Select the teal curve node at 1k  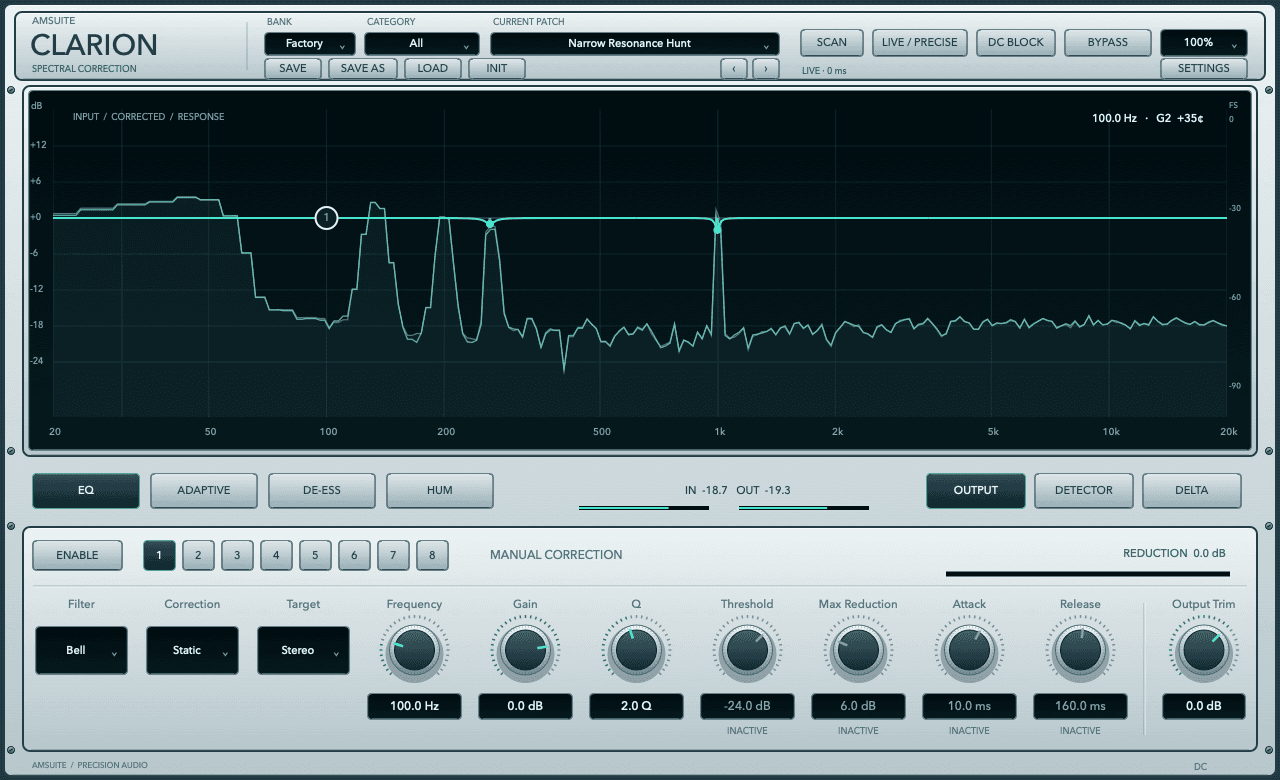tap(717, 229)
